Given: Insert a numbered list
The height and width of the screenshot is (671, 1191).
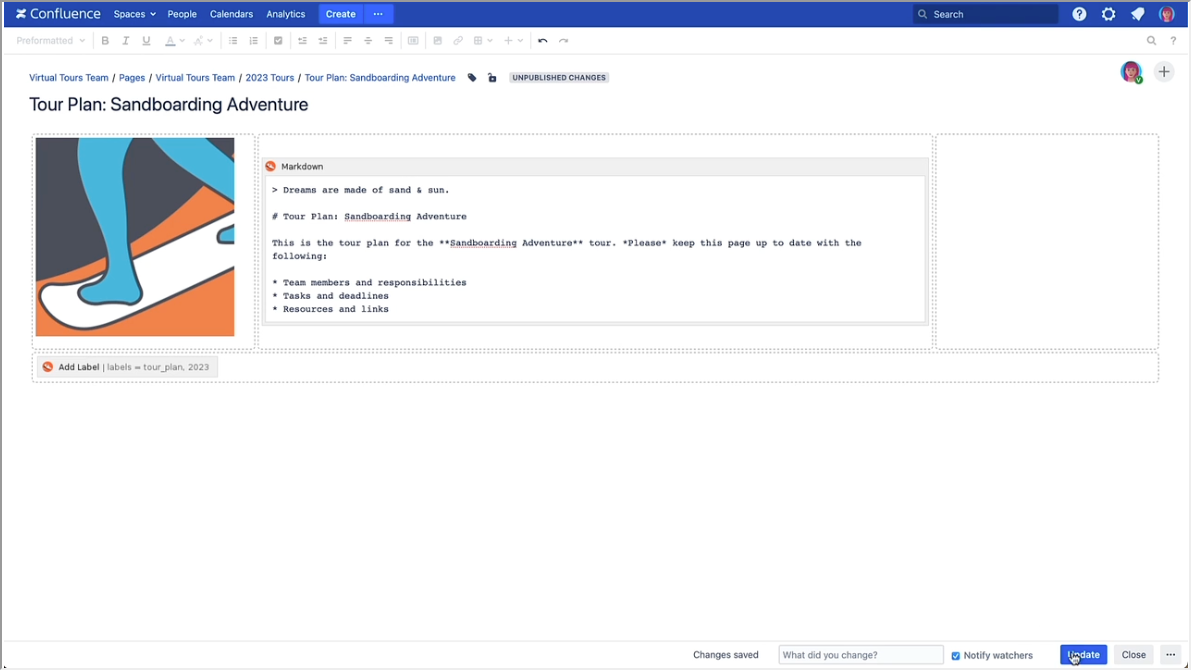Looking at the screenshot, I should click(x=253, y=40).
